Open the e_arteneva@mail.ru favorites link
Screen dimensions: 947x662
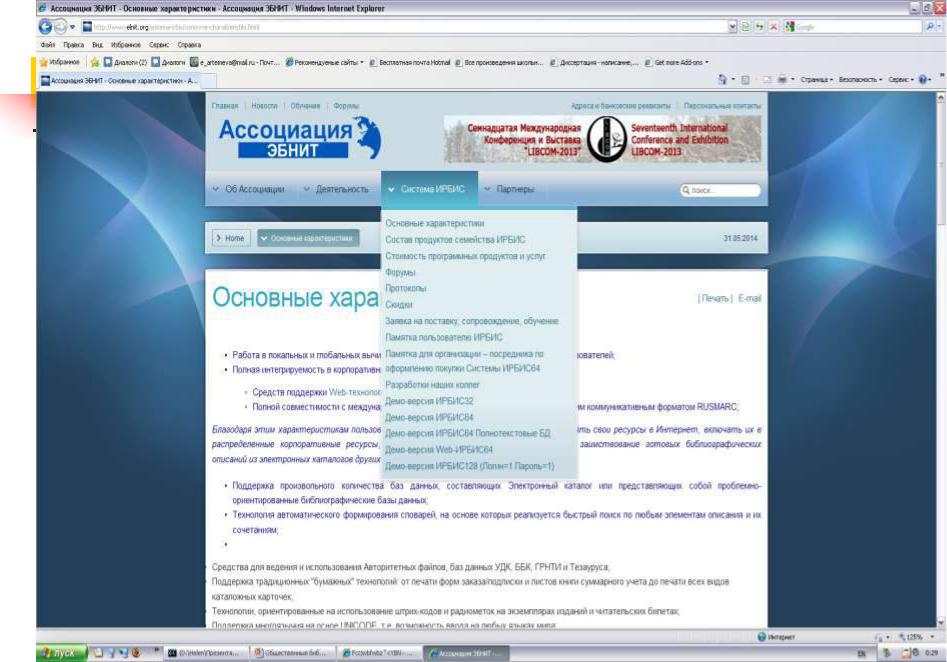[235, 62]
